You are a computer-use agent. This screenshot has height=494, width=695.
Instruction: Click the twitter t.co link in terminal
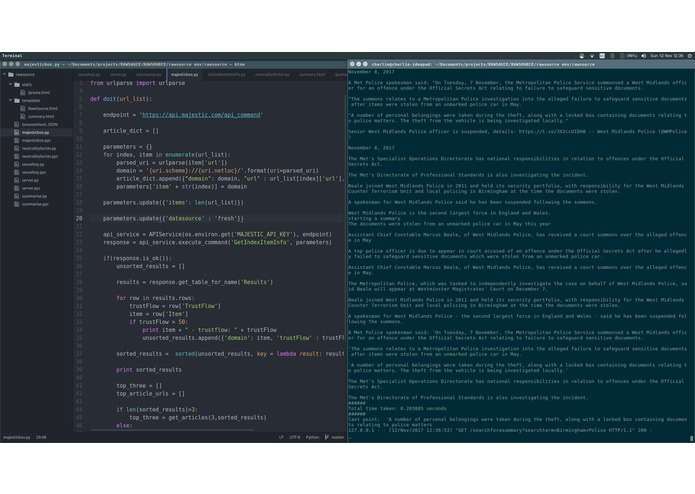(552, 132)
